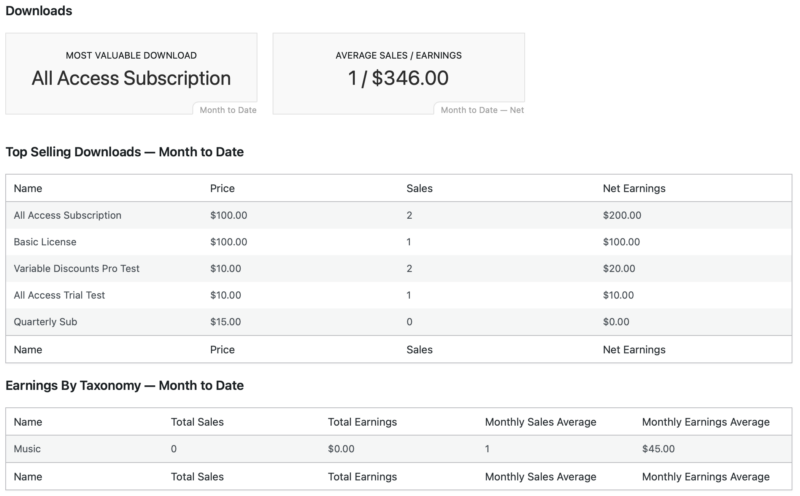Click the All Access Subscription tile value

coord(131,78)
